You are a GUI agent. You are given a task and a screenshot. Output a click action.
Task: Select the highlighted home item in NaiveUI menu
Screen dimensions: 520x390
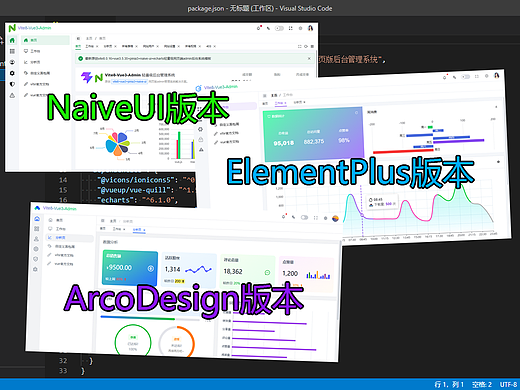45,40
